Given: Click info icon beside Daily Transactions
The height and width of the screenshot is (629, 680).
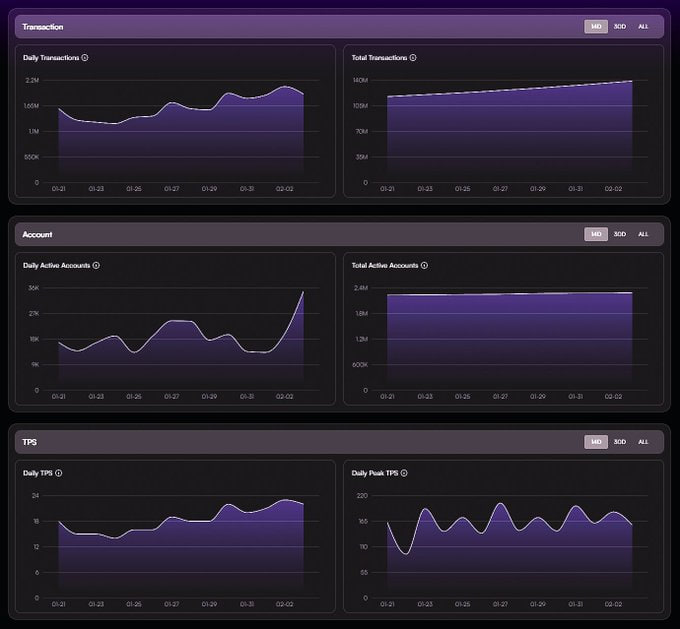Looking at the screenshot, I should [x=85, y=58].
